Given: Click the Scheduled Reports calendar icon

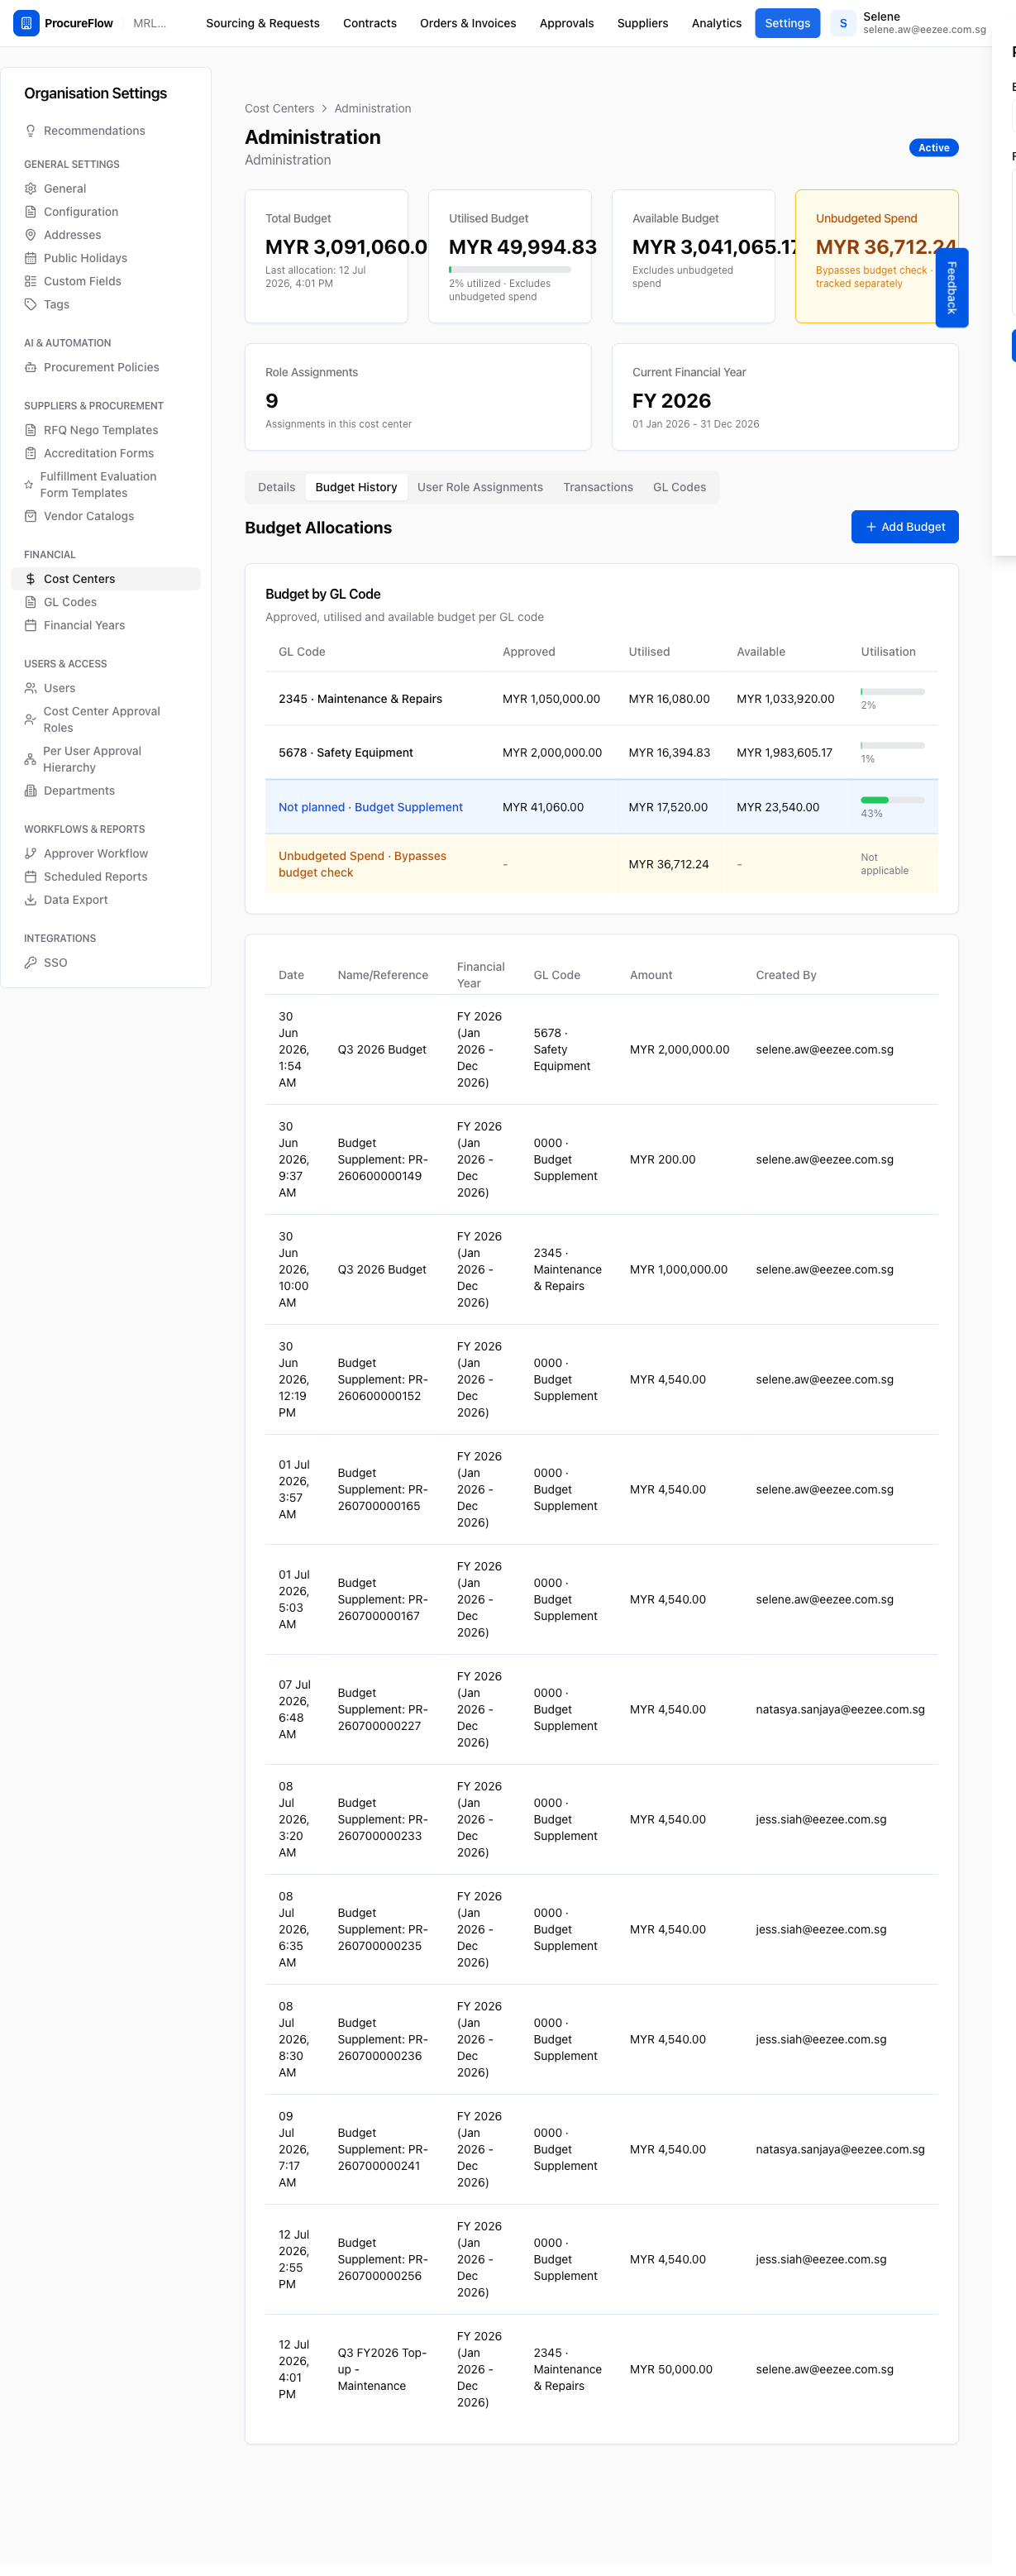Looking at the screenshot, I should pyautogui.click(x=31, y=877).
